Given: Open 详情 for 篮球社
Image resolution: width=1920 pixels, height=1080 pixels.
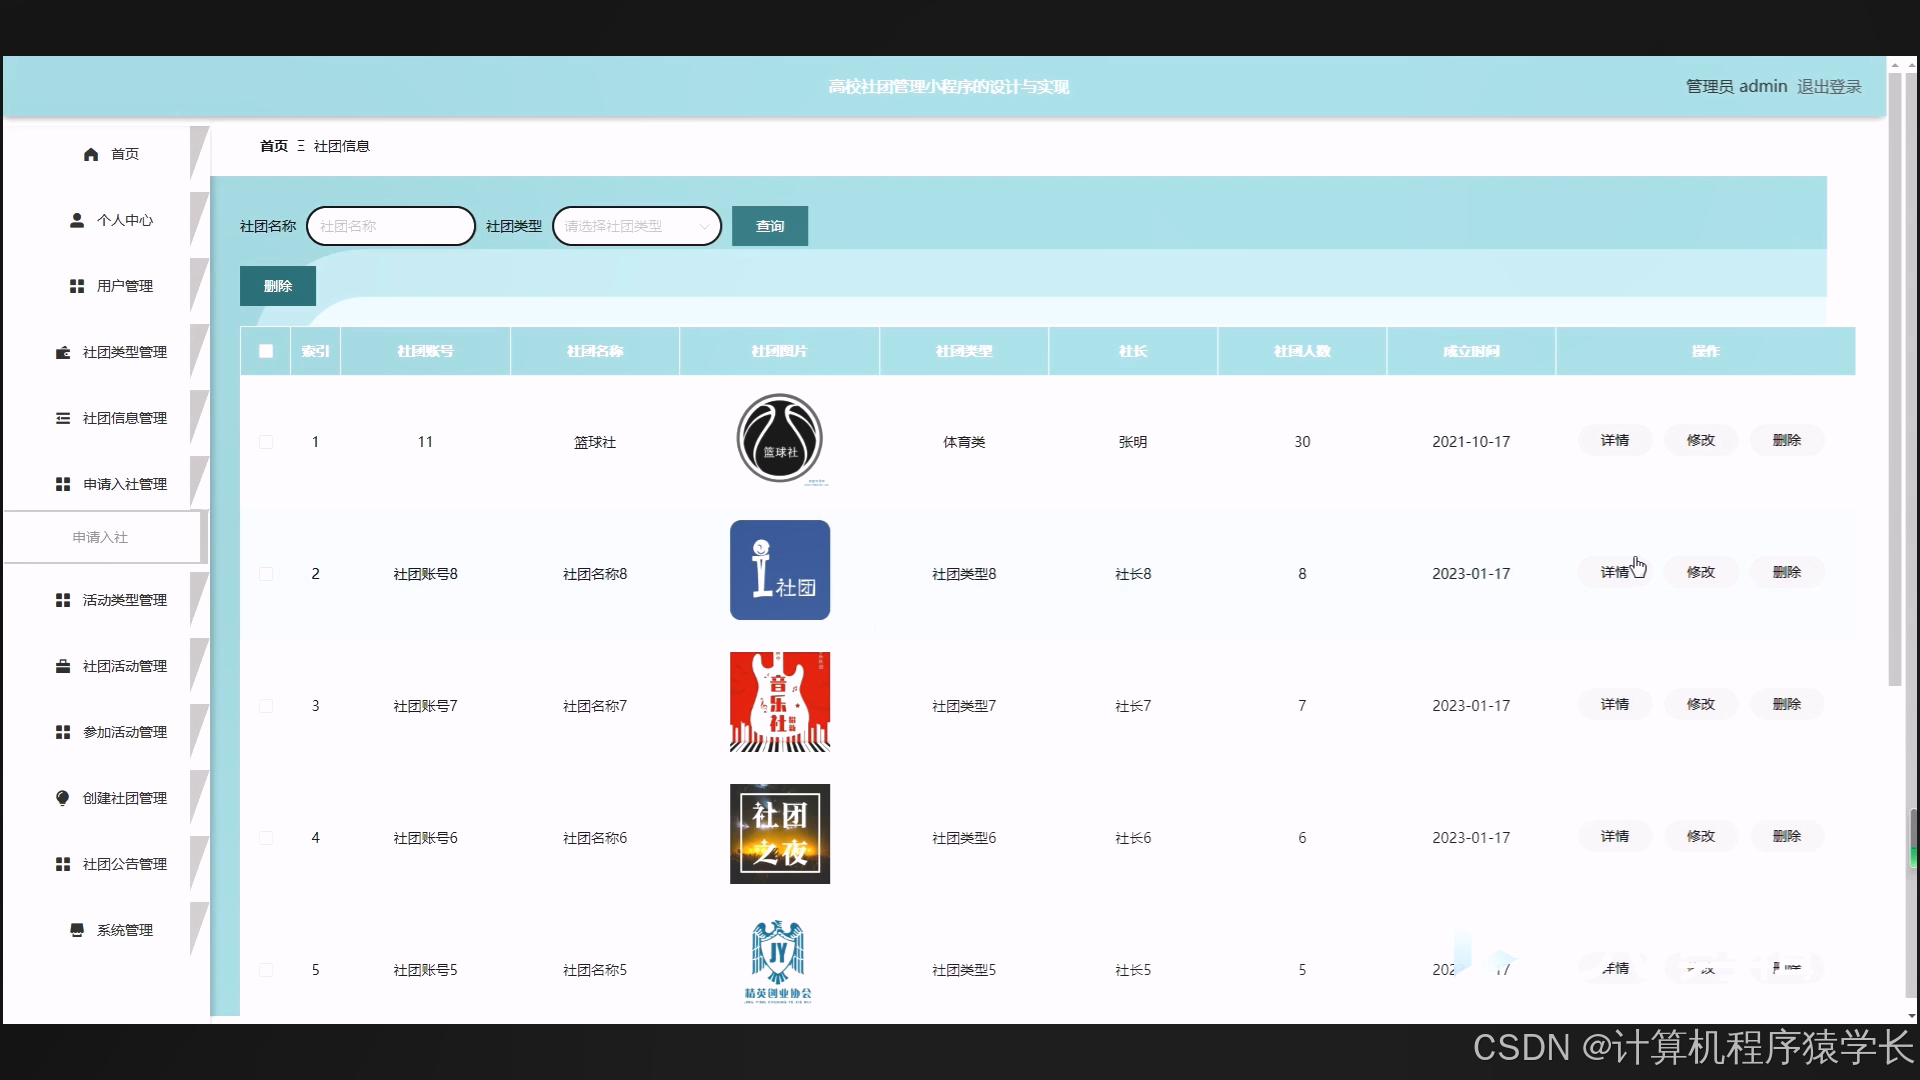Looking at the screenshot, I should 1615,440.
